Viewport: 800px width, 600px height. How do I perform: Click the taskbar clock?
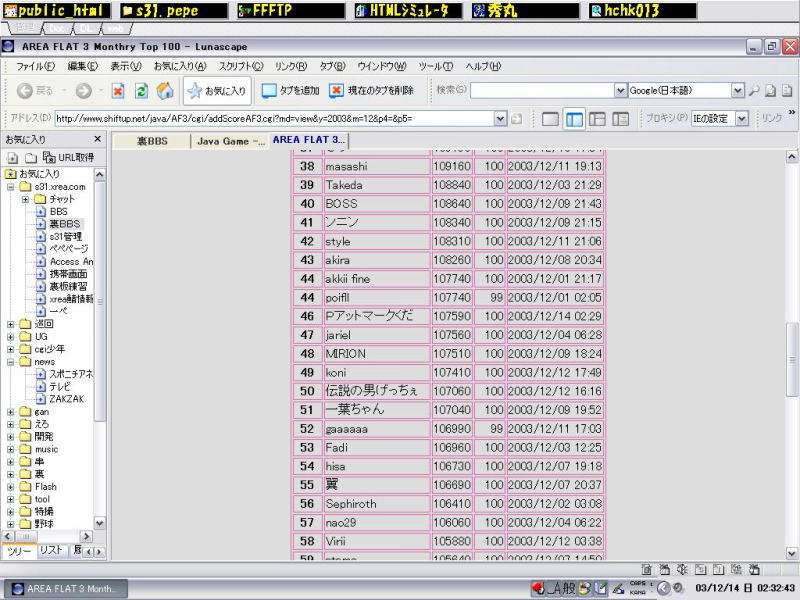coord(744,588)
